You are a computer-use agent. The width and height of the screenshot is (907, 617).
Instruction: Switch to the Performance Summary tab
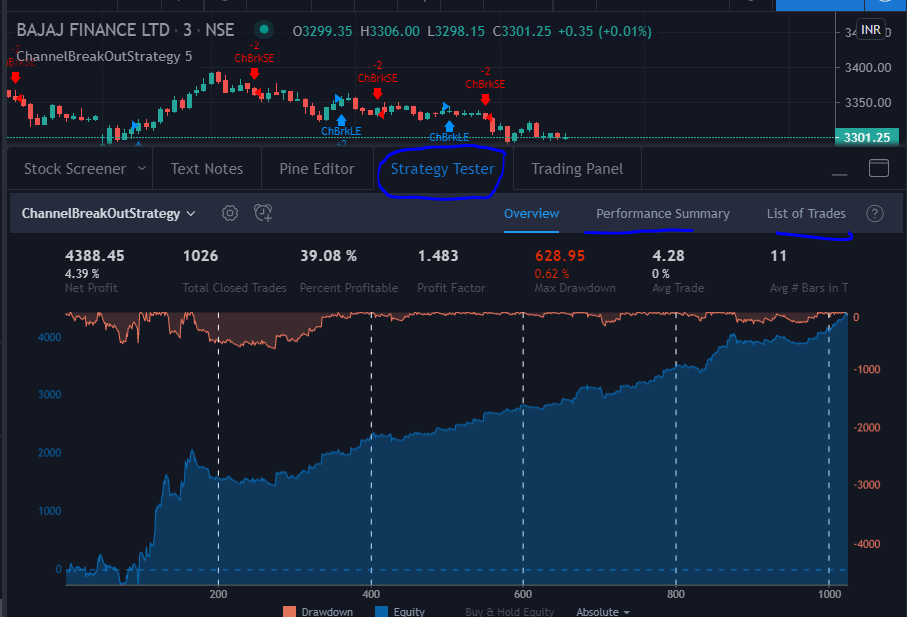662,213
